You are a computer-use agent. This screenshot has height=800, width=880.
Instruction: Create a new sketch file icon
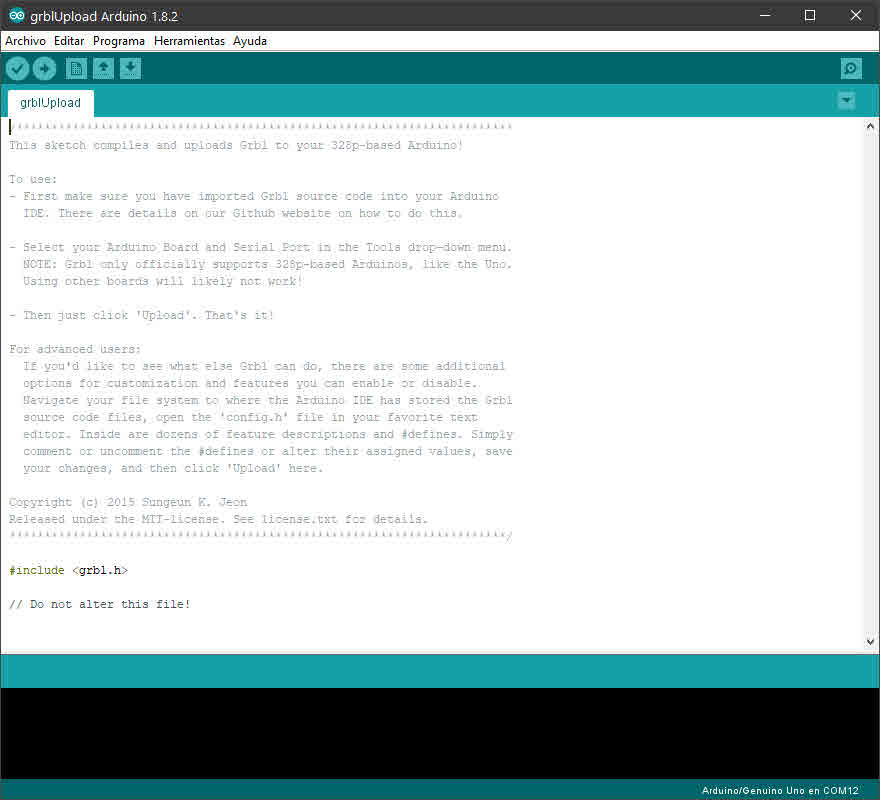76,69
